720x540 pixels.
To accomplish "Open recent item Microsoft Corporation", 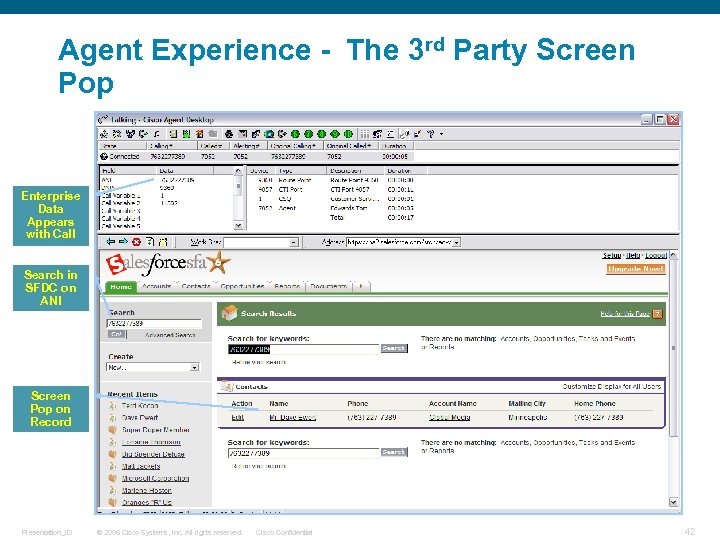I will [x=155, y=478].
